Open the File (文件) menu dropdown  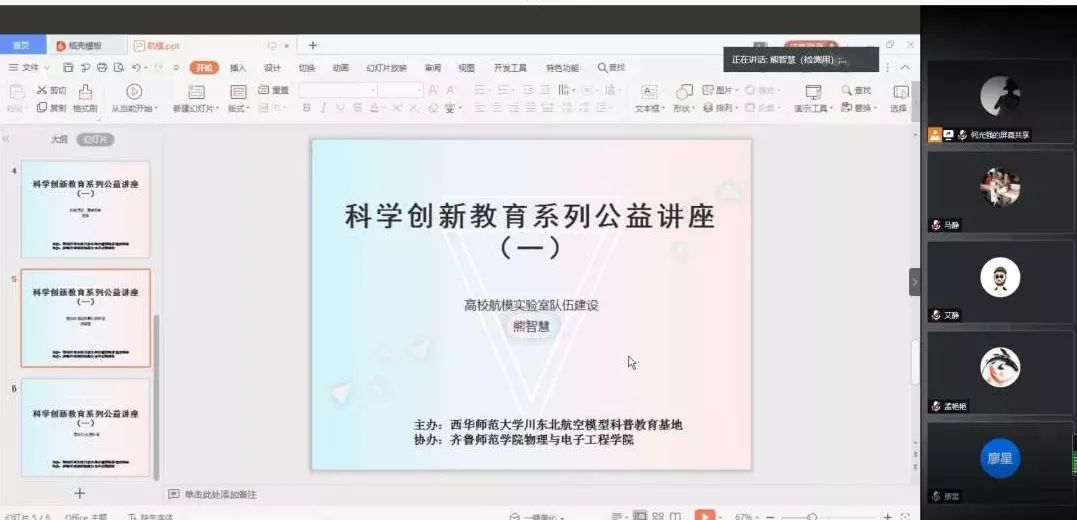tap(30, 67)
